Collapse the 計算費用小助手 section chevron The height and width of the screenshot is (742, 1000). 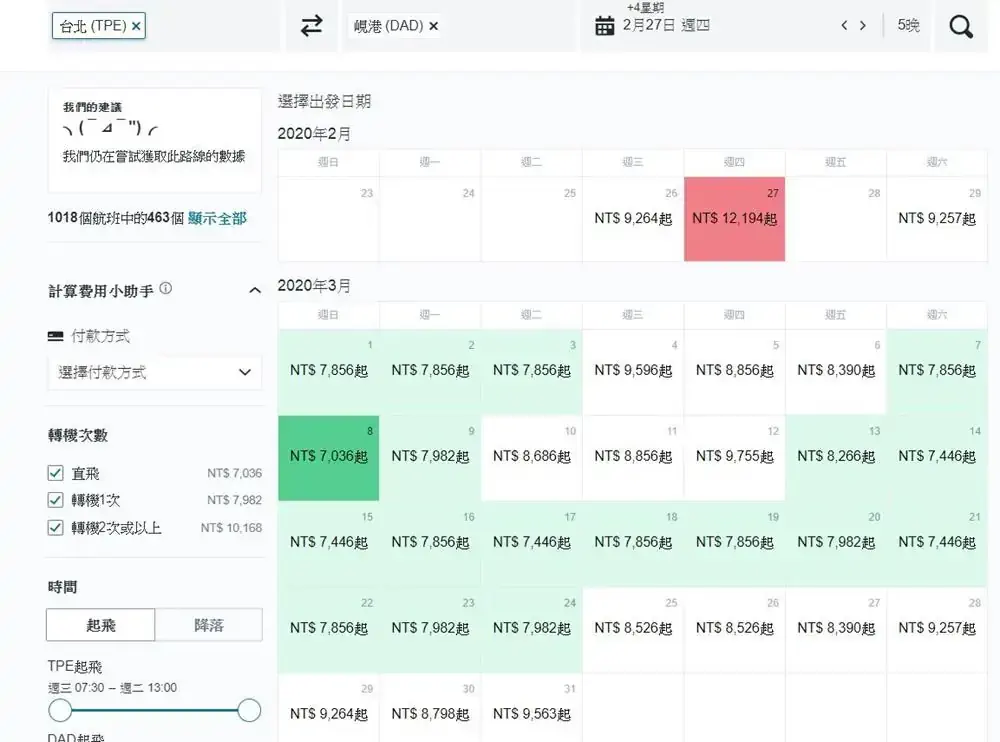tap(254, 290)
